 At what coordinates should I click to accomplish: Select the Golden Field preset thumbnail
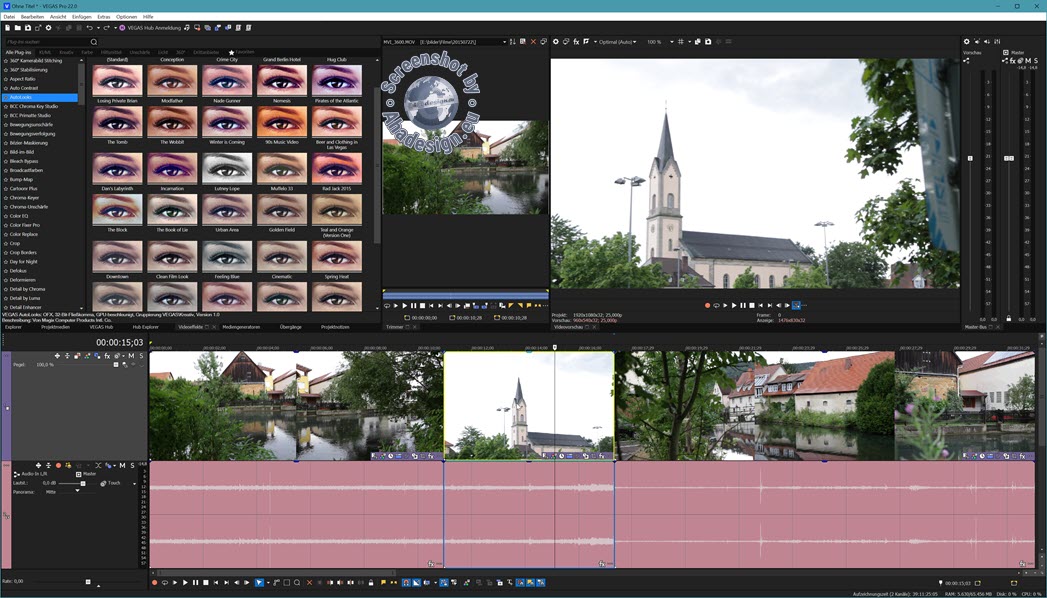click(282, 210)
